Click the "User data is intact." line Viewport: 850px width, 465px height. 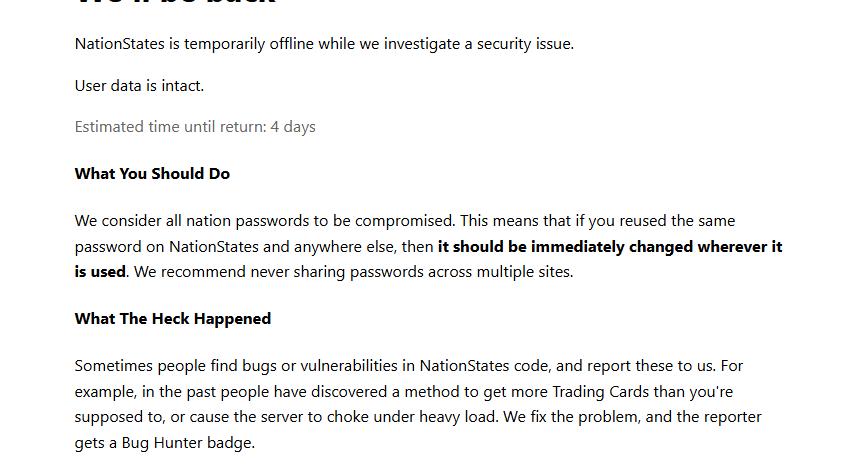click(x=139, y=86)
